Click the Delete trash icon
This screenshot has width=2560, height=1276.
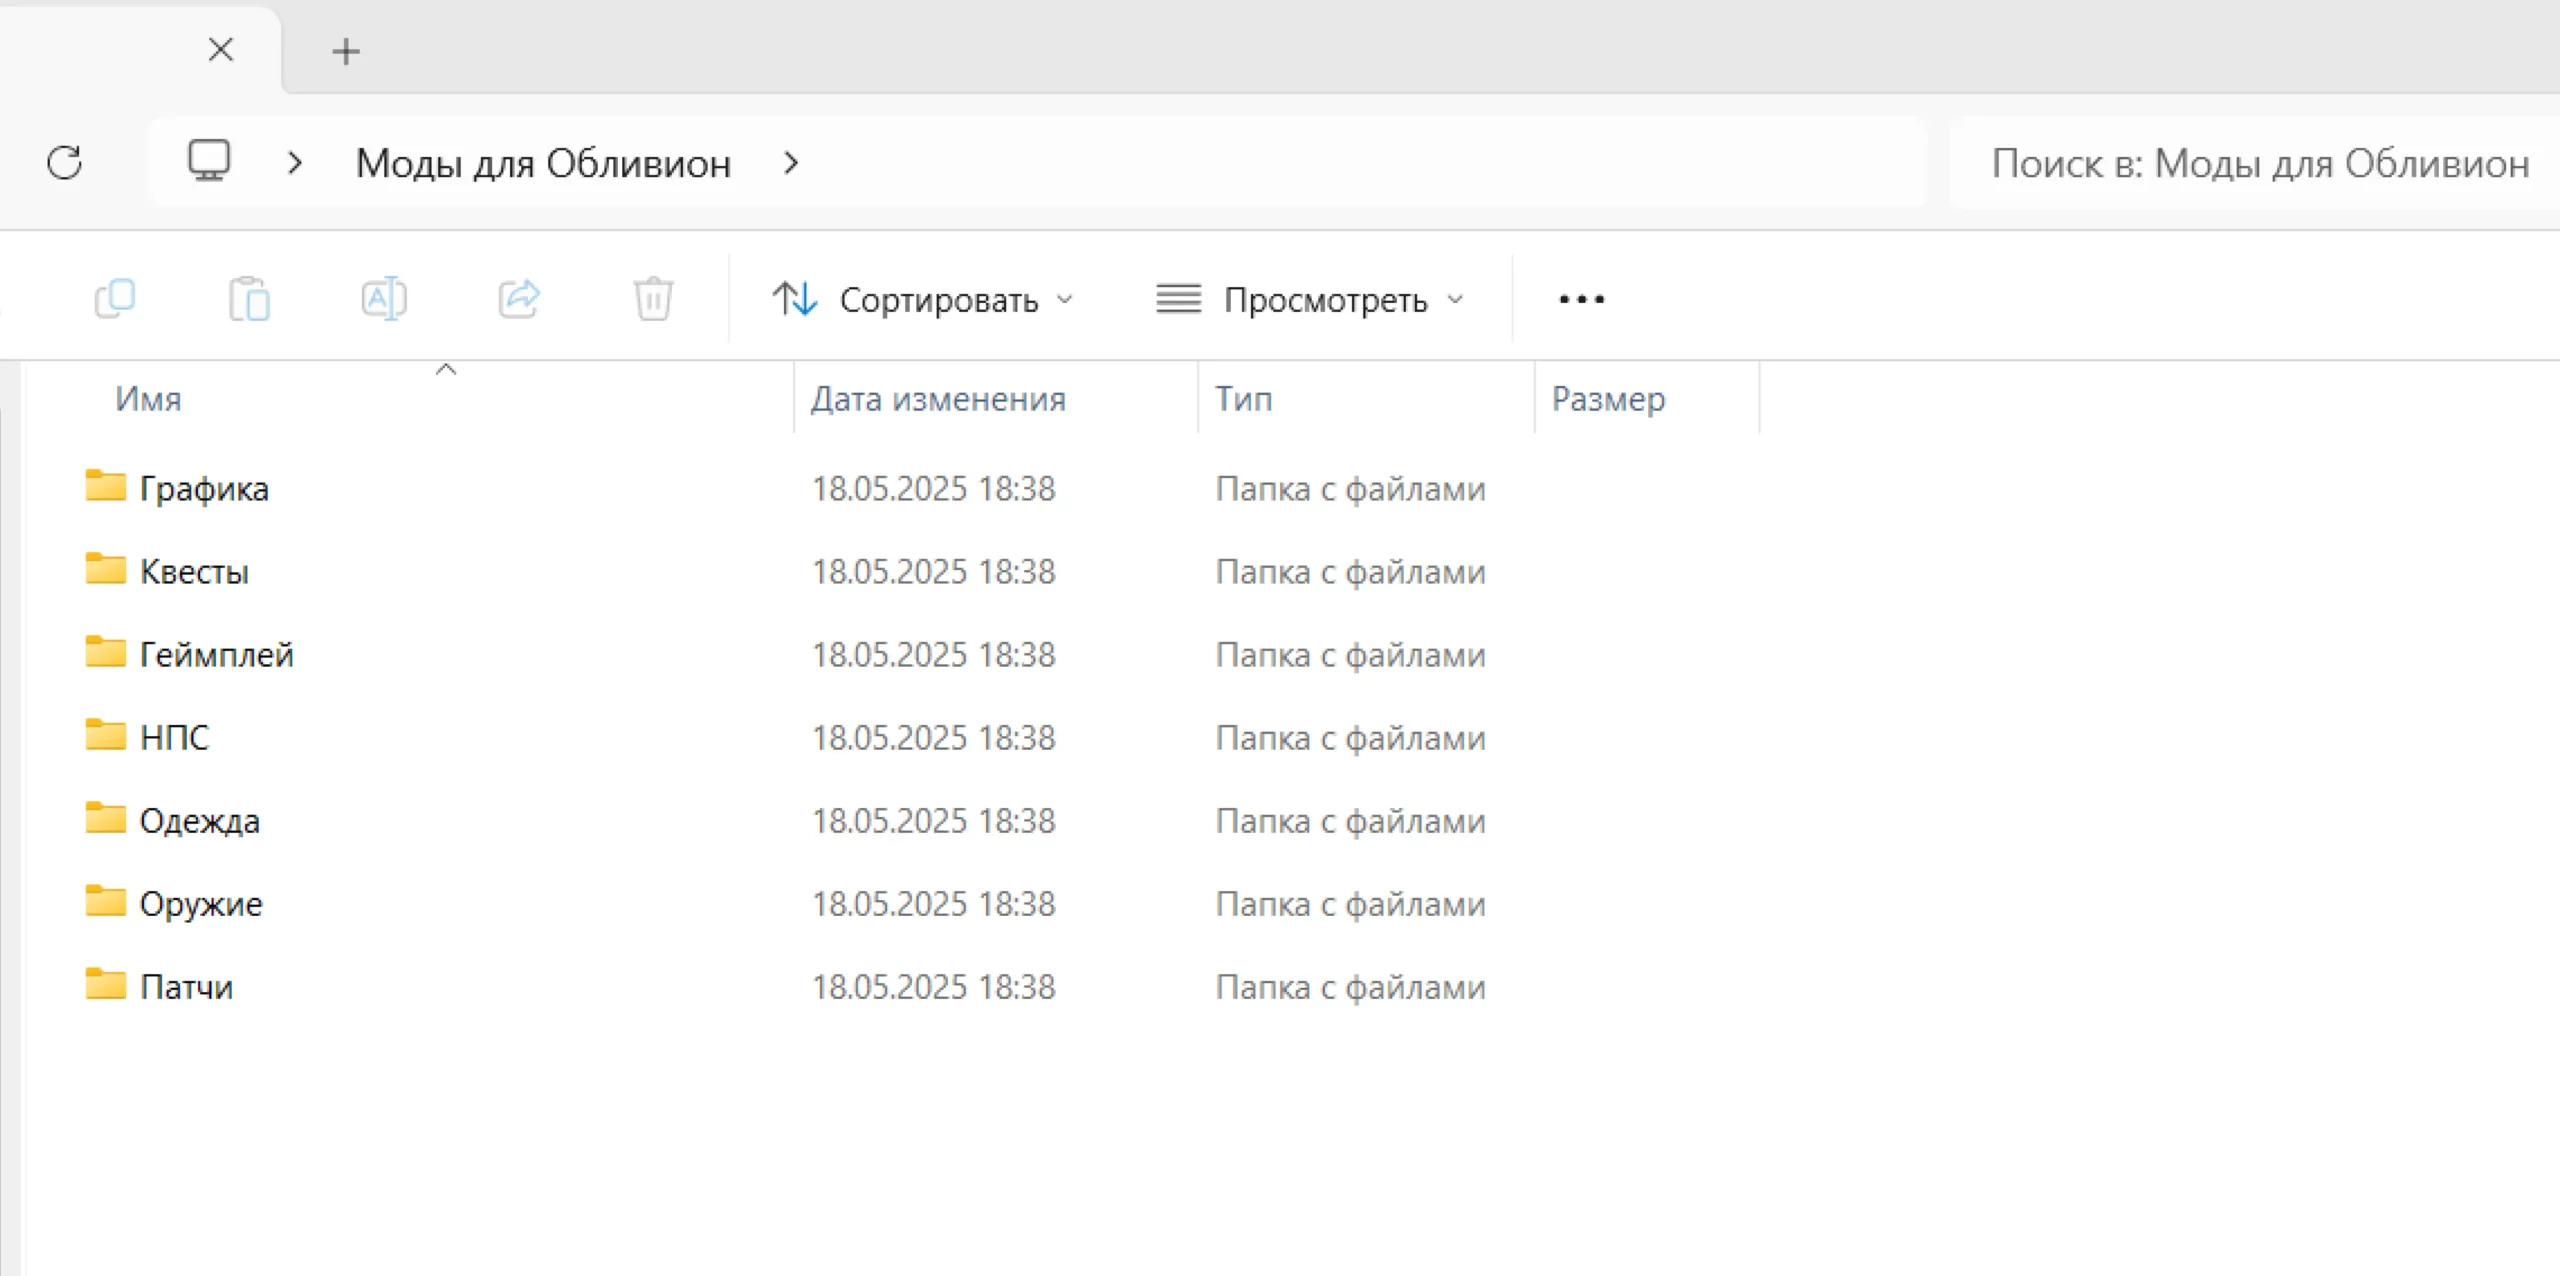pyautogui.click(x=653, y=298)
